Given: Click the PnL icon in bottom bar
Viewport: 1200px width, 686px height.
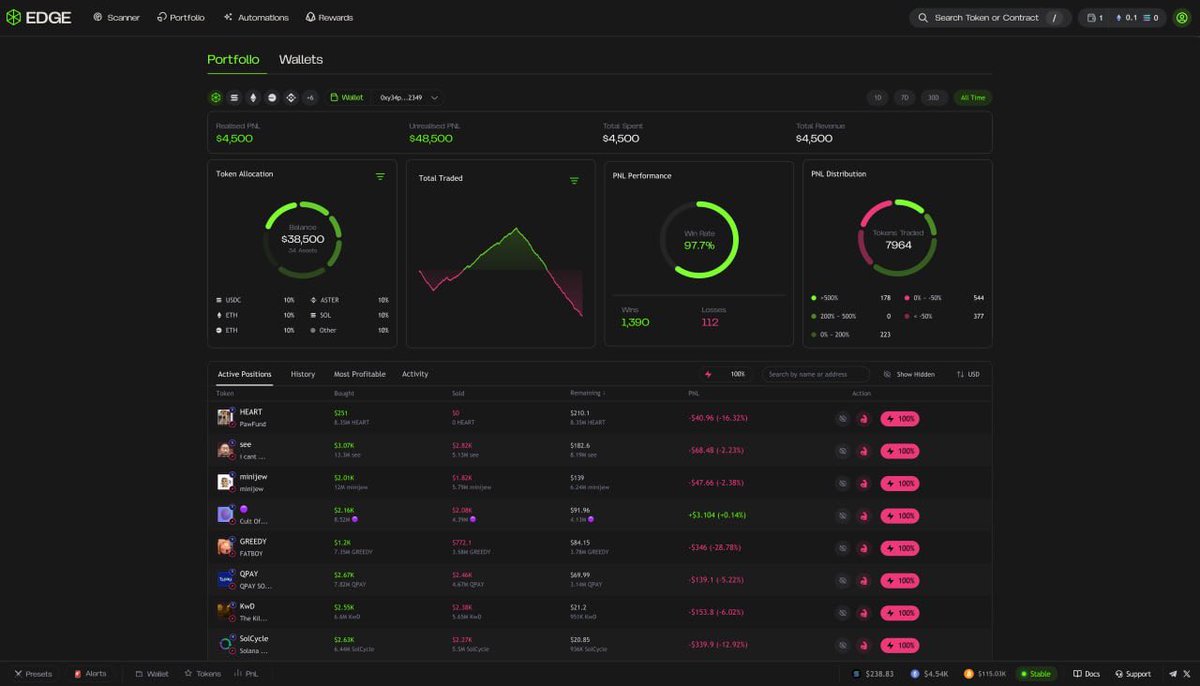Looking at the screenshot, I should coord(247,673).
